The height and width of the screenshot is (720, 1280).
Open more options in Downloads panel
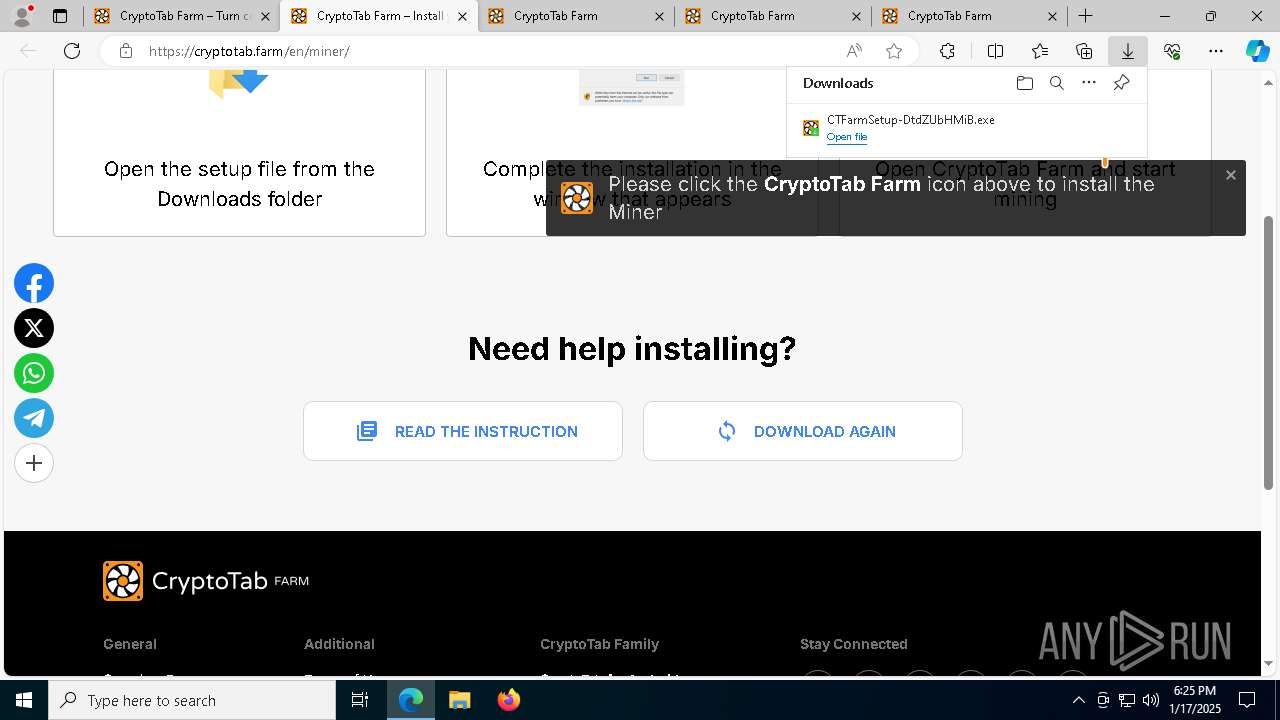1089,83
